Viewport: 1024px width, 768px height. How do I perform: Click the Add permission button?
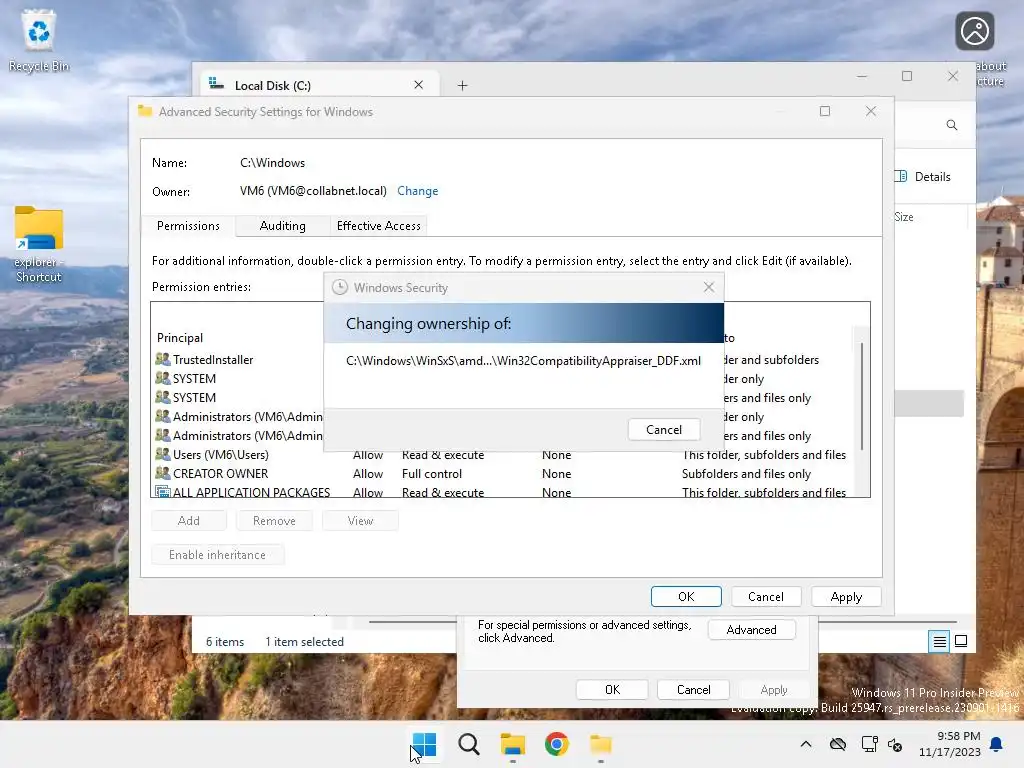pos(189,520)
